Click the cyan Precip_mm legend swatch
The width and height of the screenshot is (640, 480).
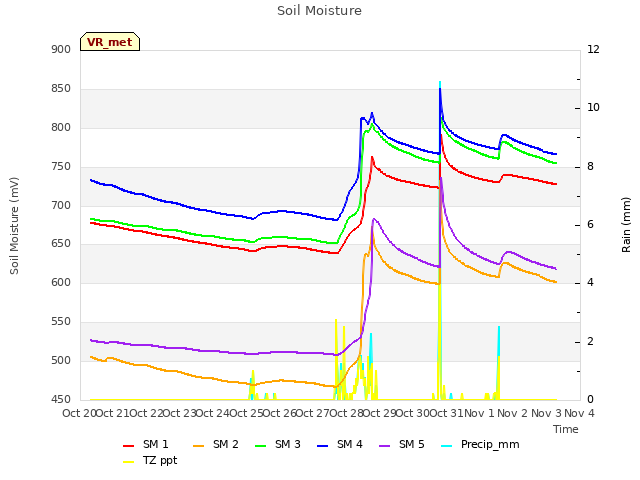point(447,446)
